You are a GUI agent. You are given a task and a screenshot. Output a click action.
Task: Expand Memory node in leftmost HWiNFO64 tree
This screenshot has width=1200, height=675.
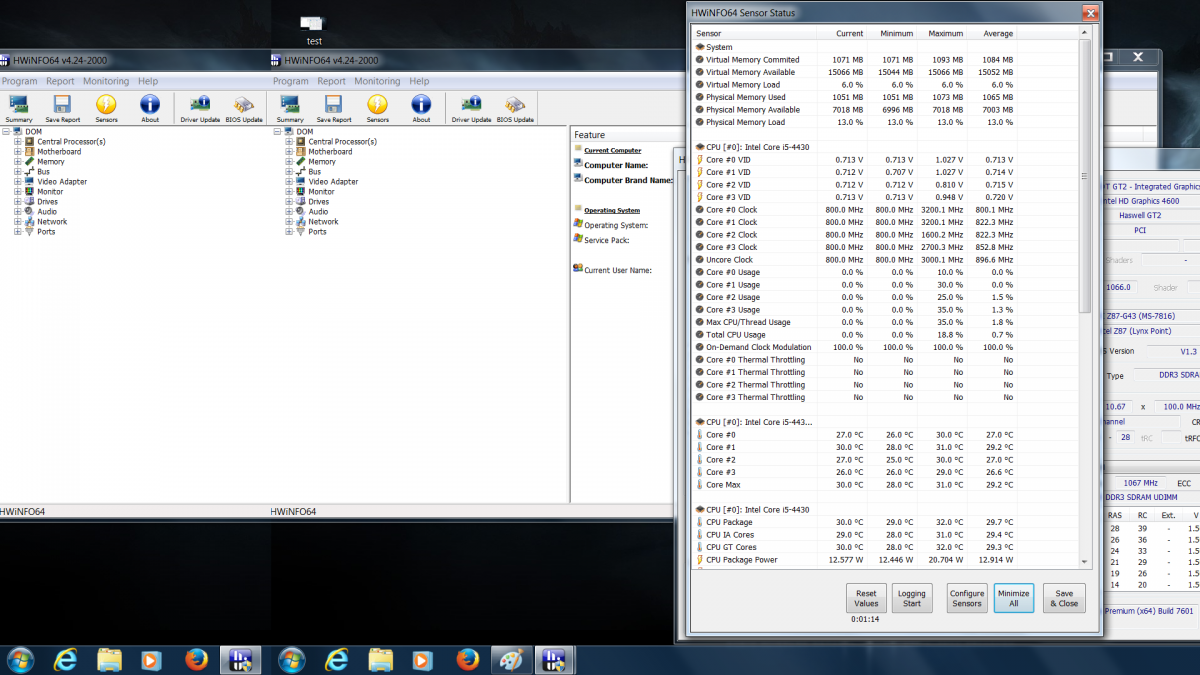18,162
